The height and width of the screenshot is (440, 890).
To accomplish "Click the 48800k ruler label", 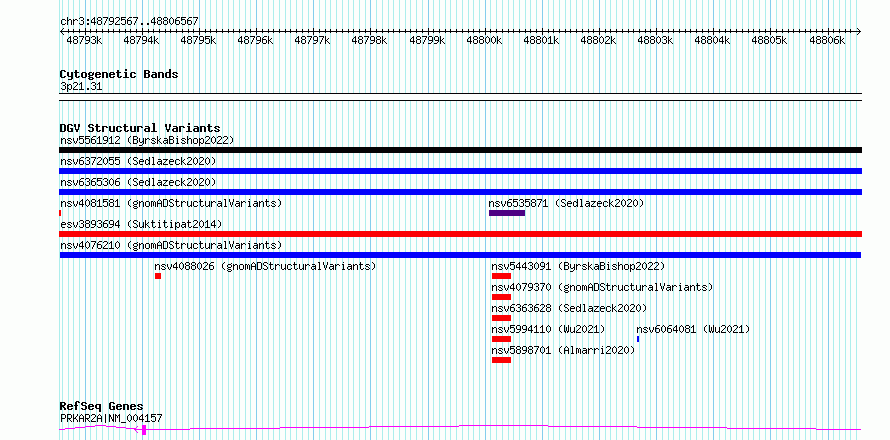I will click(x=484, y=41).
